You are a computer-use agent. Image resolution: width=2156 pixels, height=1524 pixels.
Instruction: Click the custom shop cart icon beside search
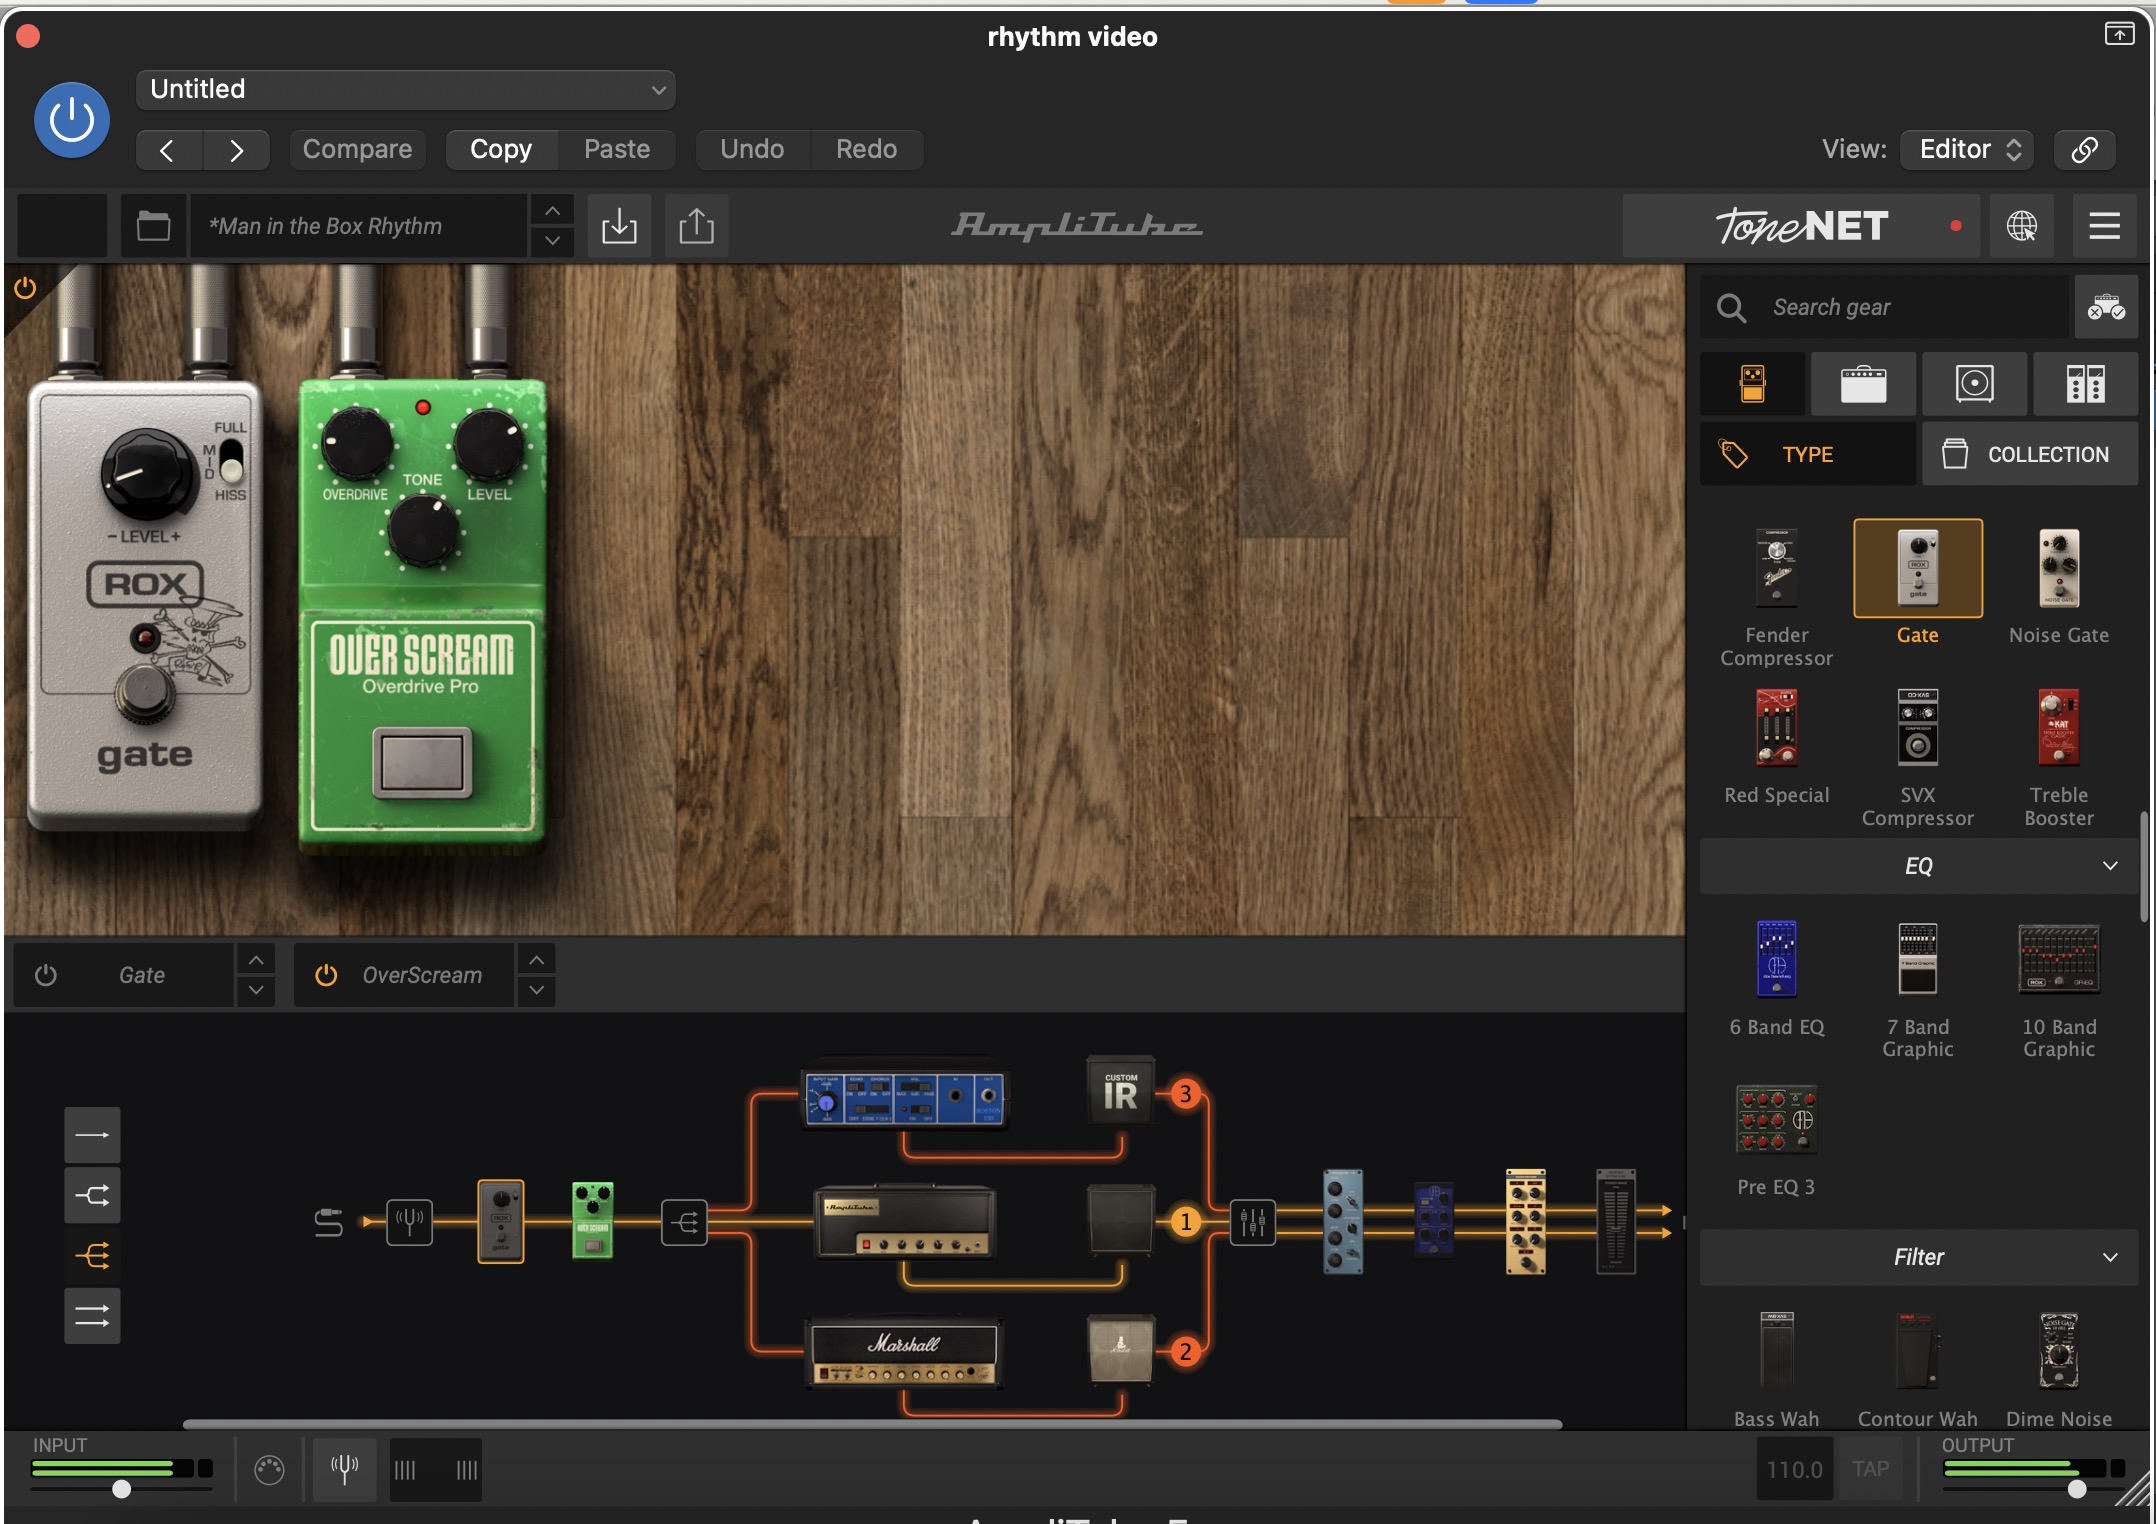click(x=2105, y=307)
